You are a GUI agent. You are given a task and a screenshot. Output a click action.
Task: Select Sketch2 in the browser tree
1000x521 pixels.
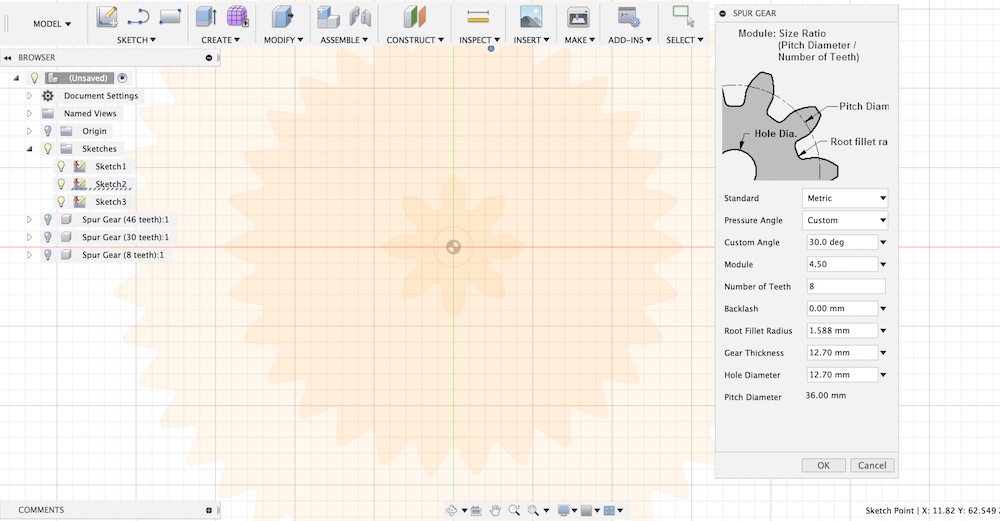[111, 184]
